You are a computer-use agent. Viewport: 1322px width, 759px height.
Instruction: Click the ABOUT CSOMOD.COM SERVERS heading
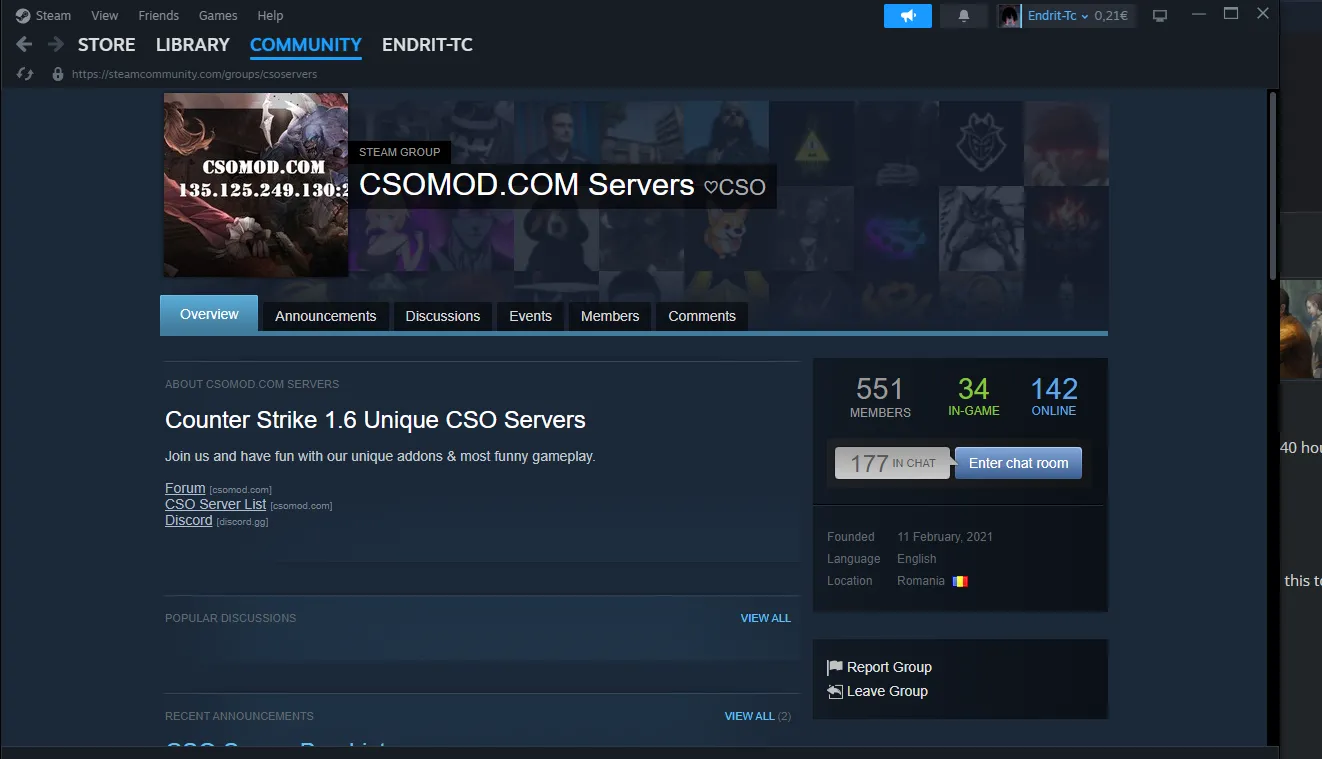(252, 384)
